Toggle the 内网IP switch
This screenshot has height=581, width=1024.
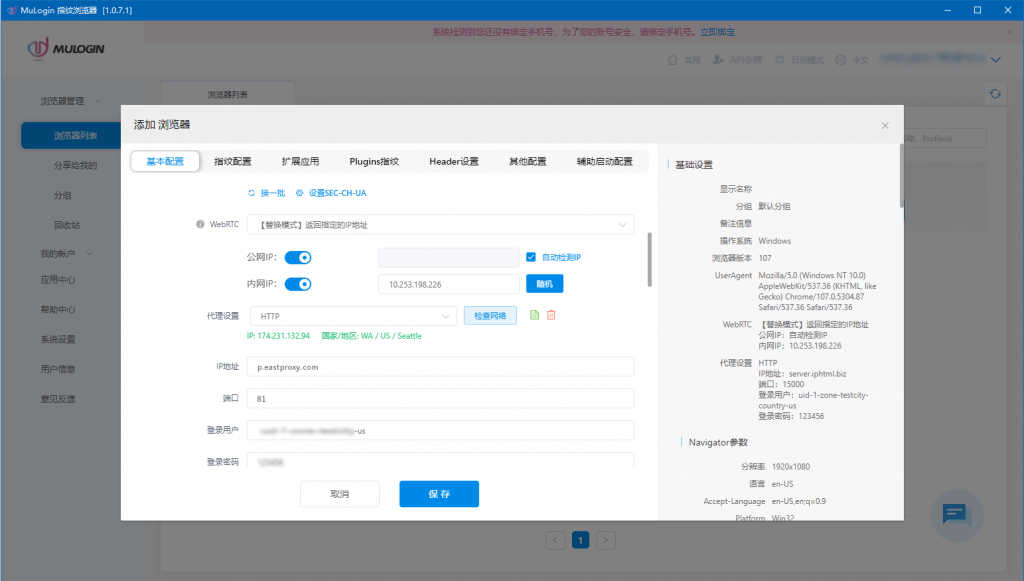pyautogui.click(x=299, y=284)
